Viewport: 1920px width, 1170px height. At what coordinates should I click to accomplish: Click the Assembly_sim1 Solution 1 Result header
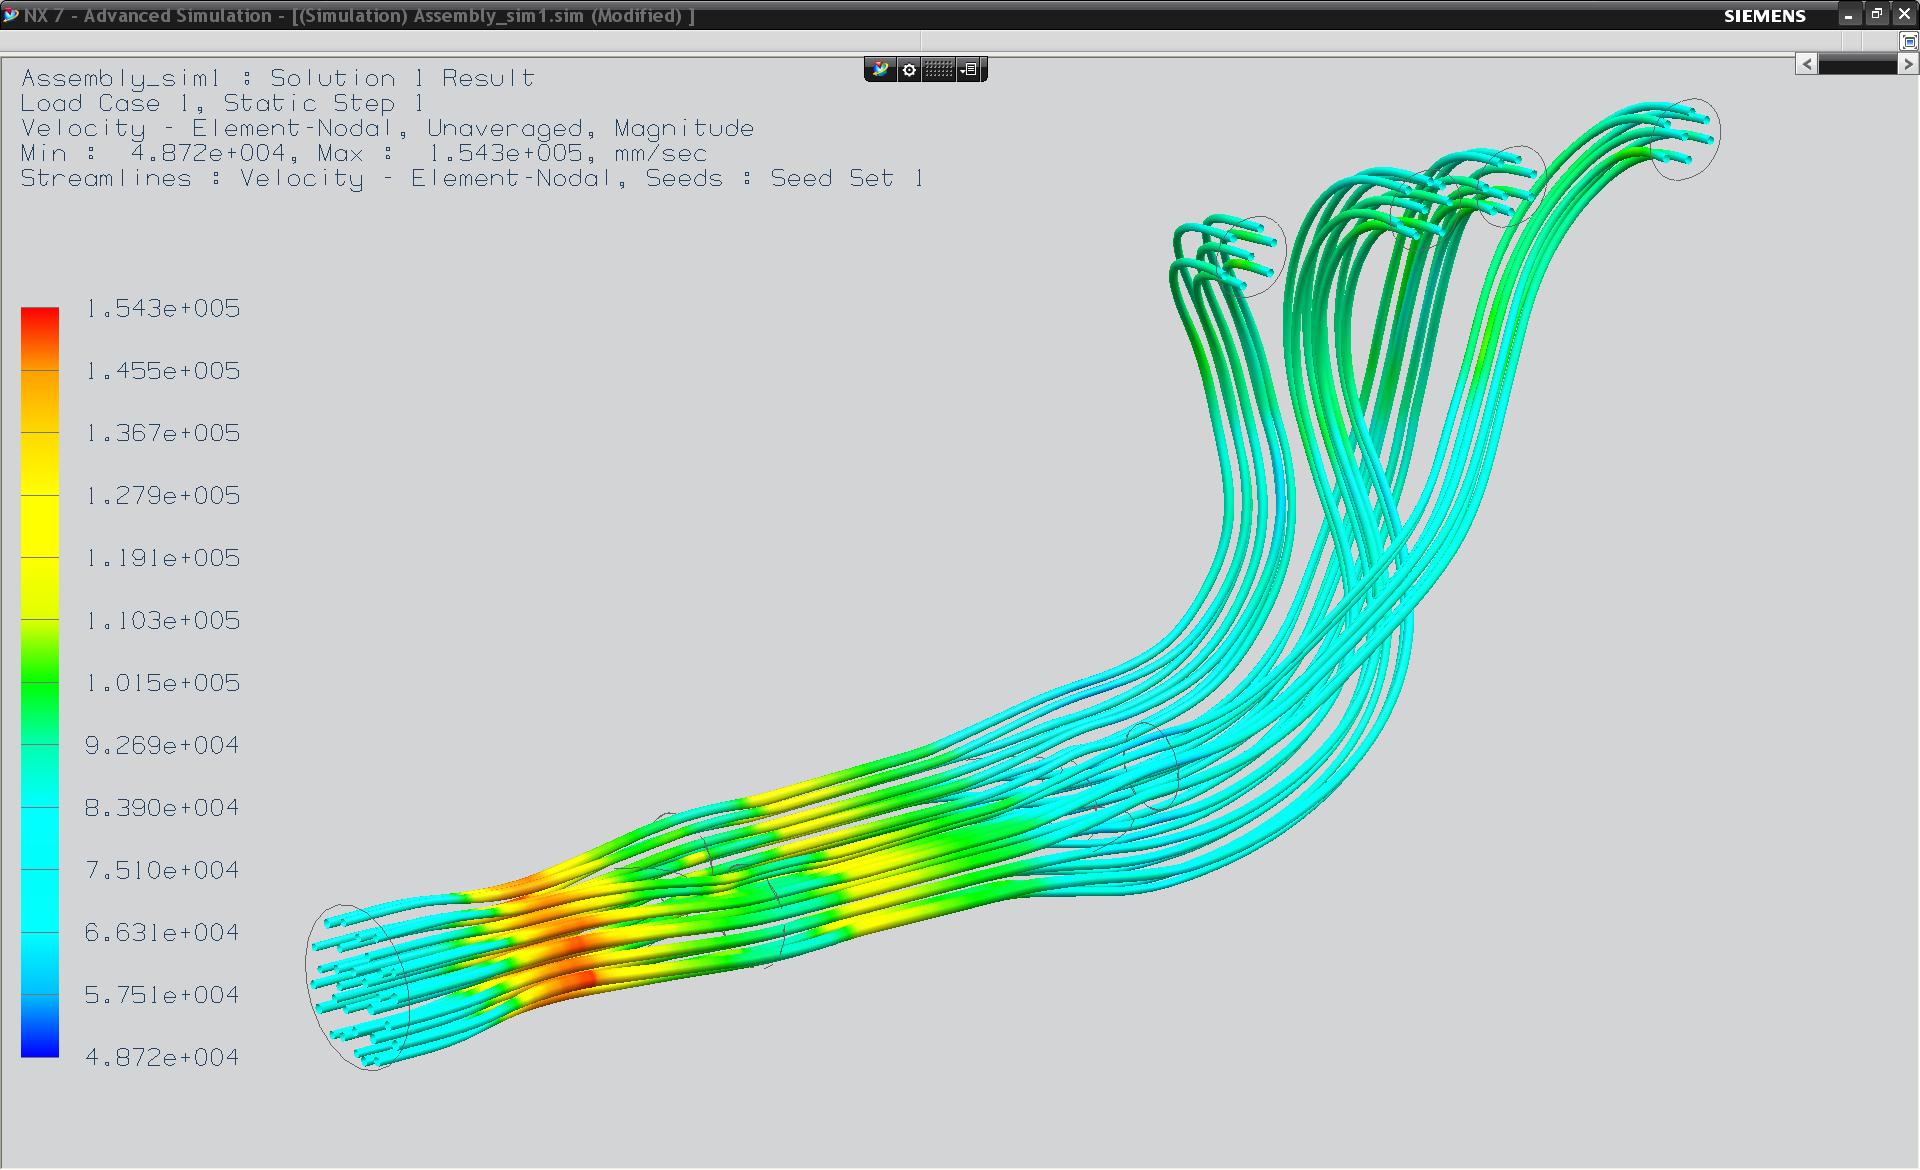pyautogui.click(x=278, y=78)
